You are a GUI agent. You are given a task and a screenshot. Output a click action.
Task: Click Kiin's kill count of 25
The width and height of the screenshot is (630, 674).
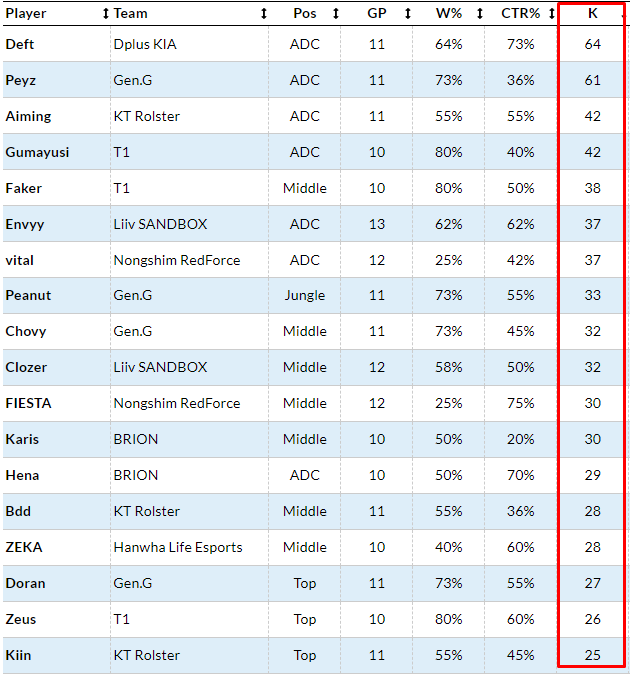(x=593, y=656)
